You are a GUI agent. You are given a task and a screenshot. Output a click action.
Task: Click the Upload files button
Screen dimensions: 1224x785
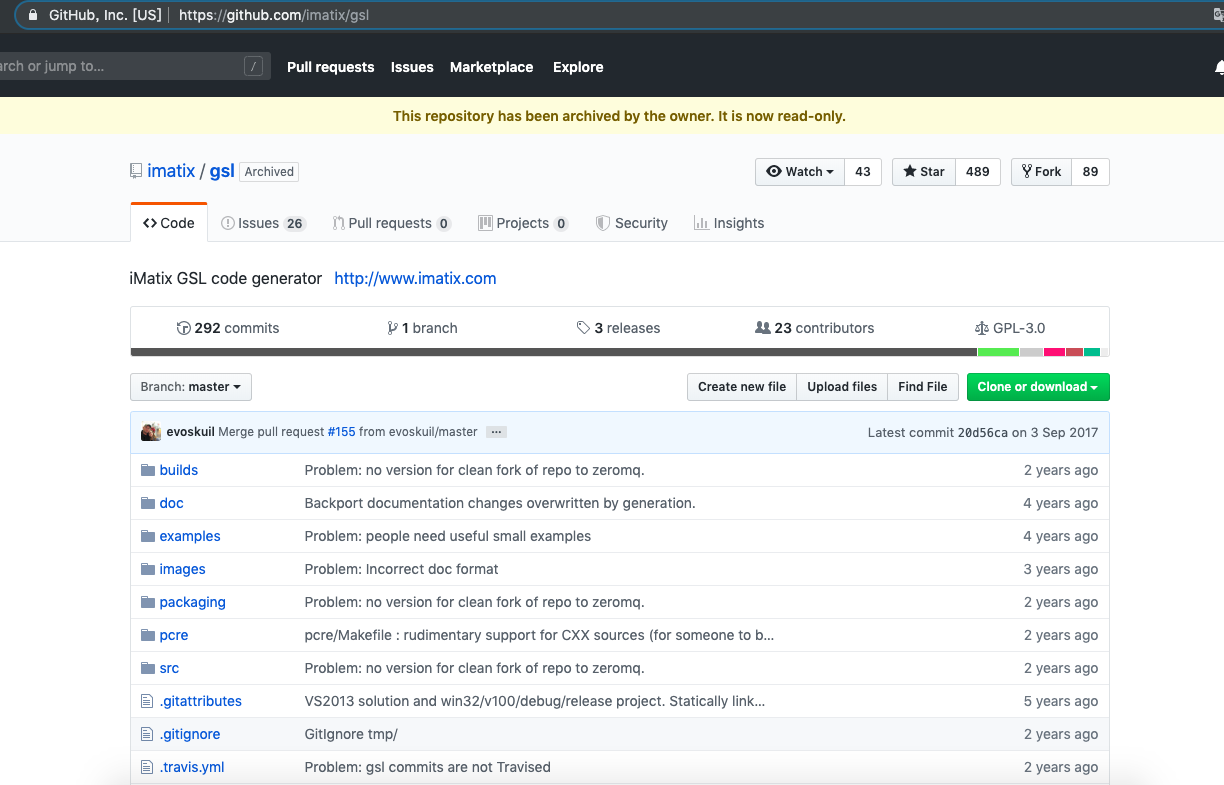[842, 387]
